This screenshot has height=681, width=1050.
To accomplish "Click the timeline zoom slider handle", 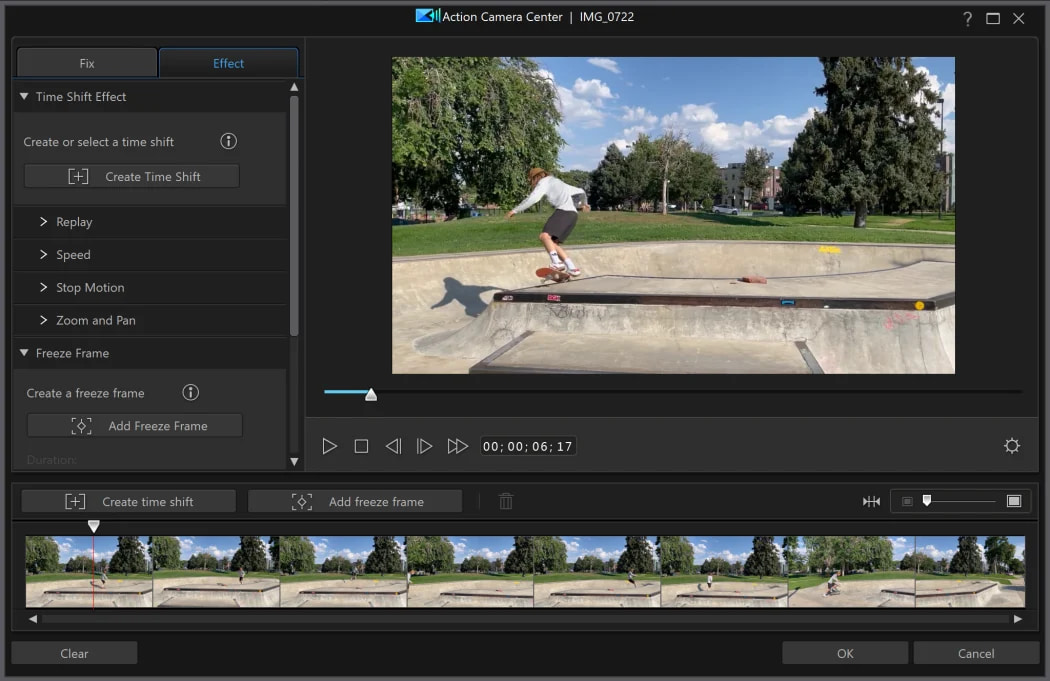I will 927,500.
